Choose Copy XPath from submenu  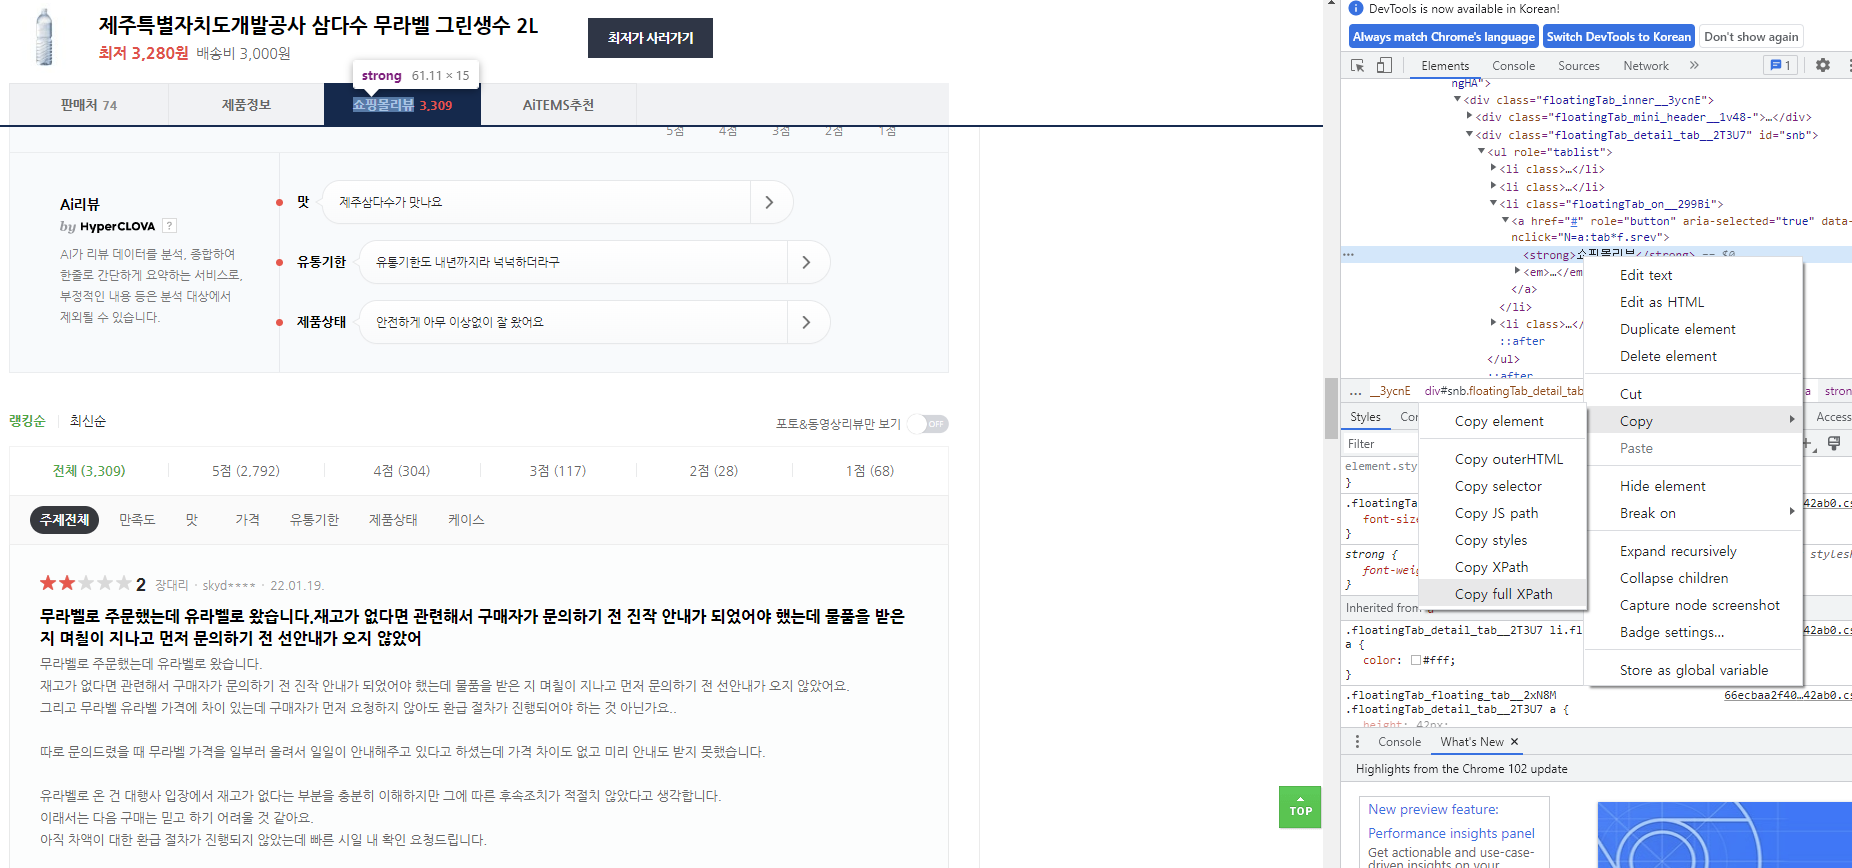pos(1503,567)
